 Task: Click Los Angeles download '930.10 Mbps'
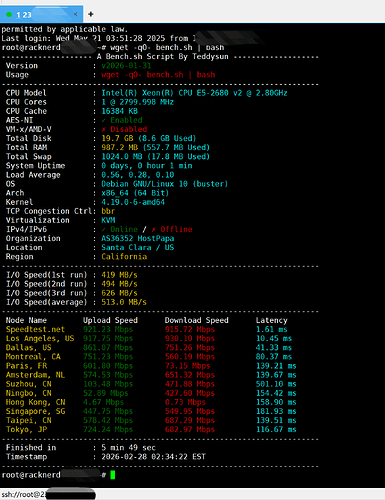190,339
